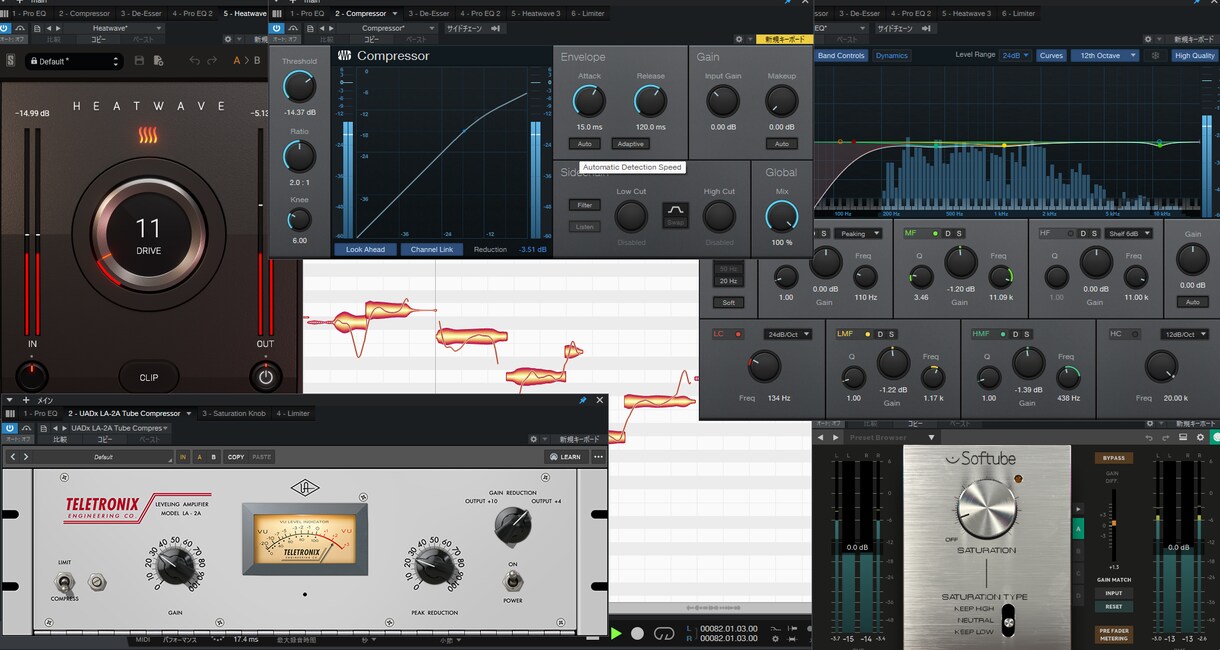Click the Adaptive button in Compressor Envelope
Screen dimensions: 1220x650
click(x=630, y=144)
